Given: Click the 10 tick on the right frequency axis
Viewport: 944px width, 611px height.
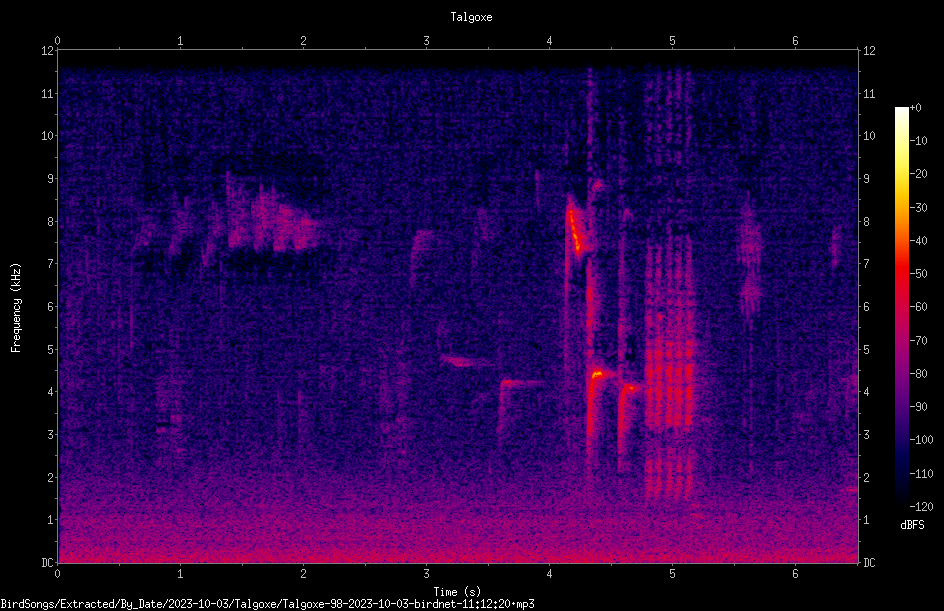Looking at the screenshot, I should pos(869,136).
